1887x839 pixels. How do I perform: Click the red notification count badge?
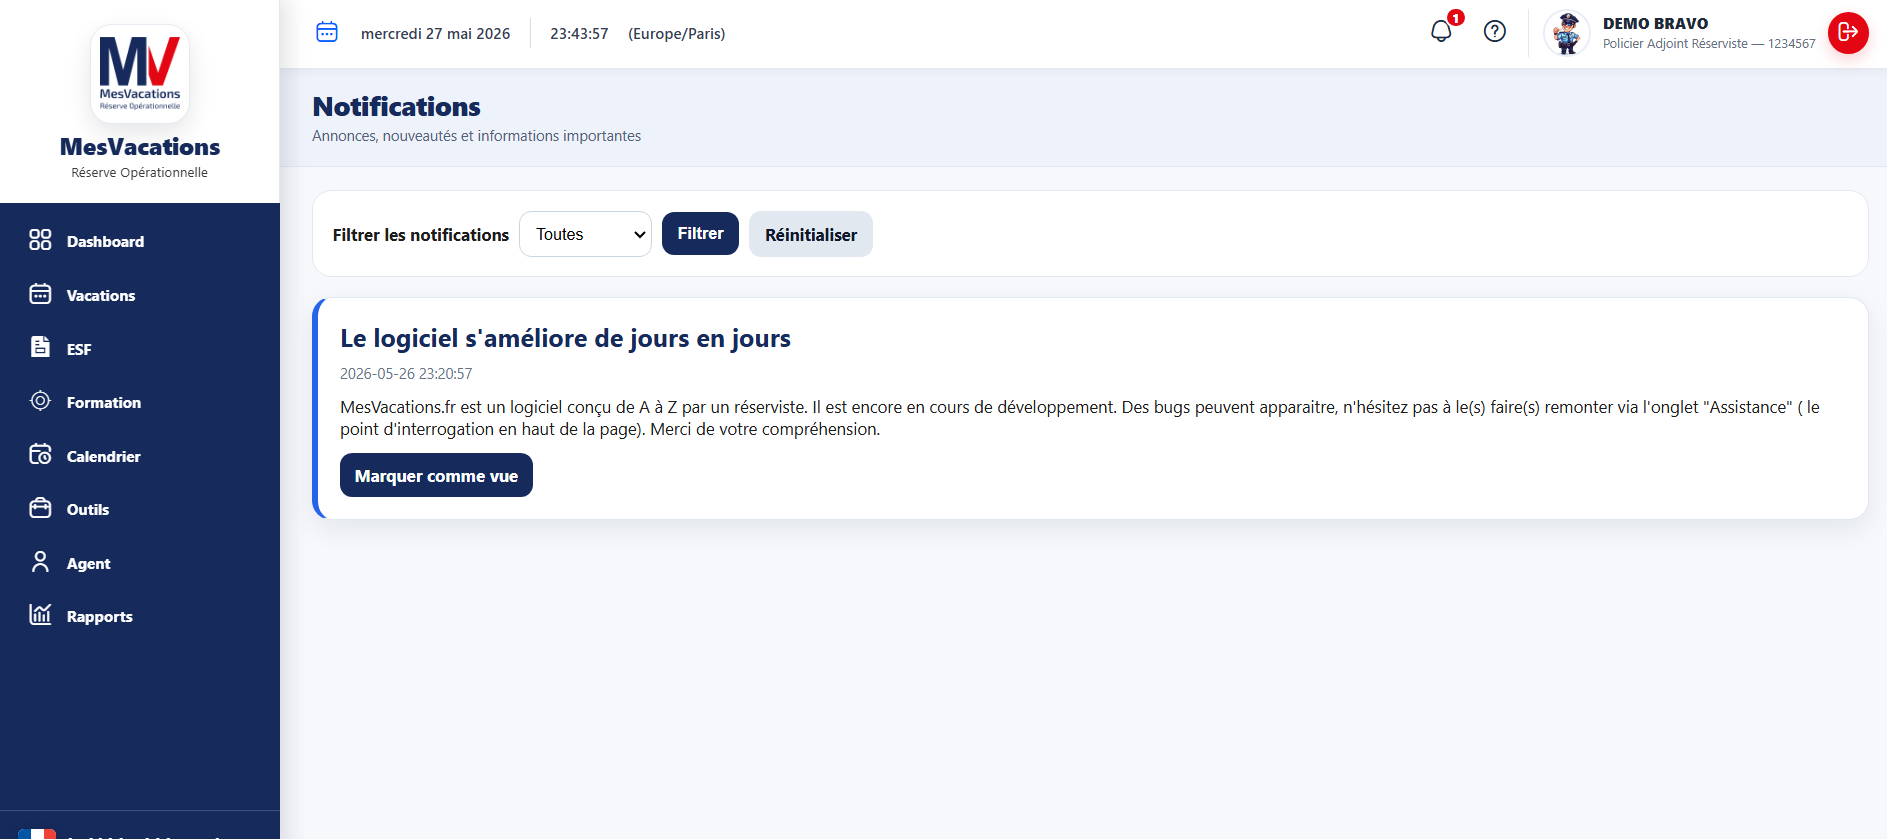[x=1456, y=18]
